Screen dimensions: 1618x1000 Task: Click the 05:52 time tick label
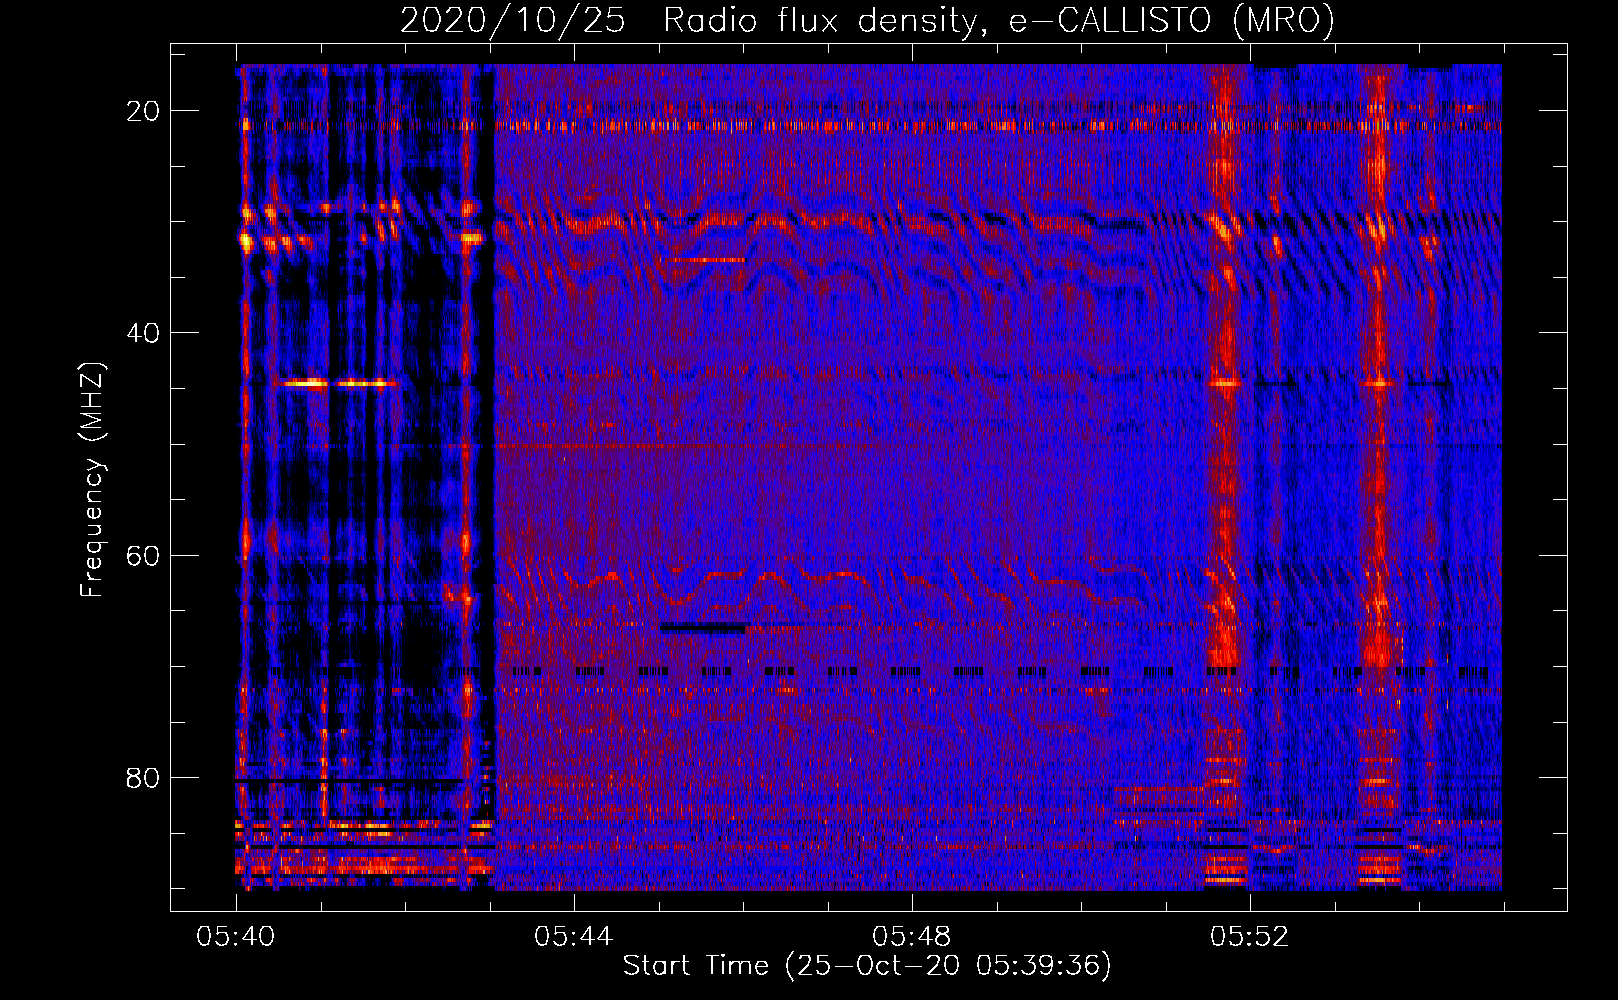[x=1249, y=937]
